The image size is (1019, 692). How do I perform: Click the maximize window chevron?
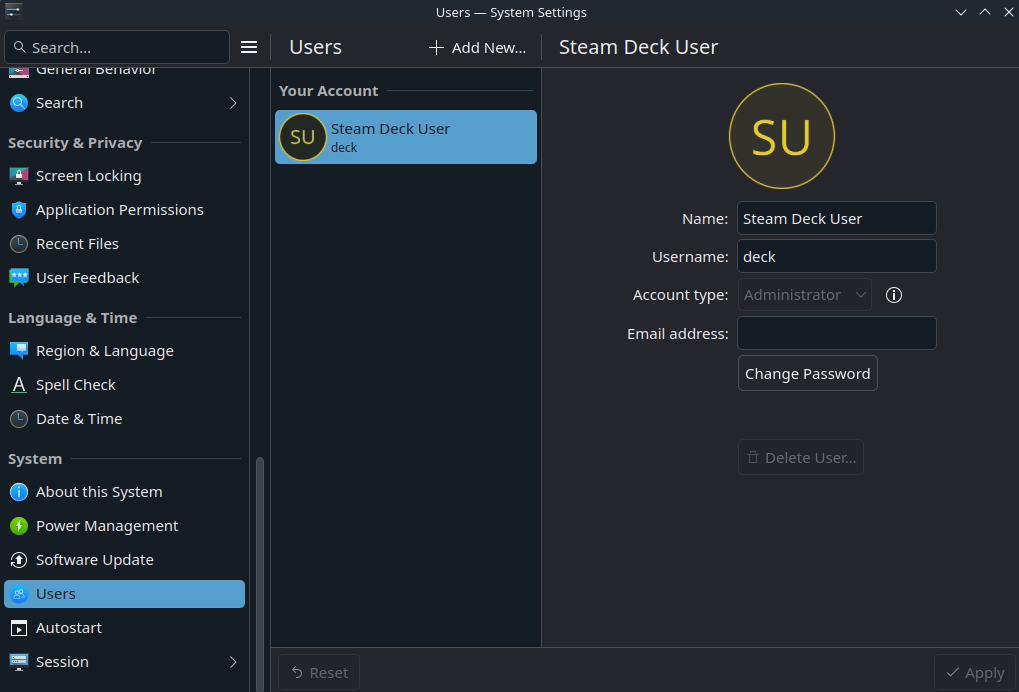[985, 12]
